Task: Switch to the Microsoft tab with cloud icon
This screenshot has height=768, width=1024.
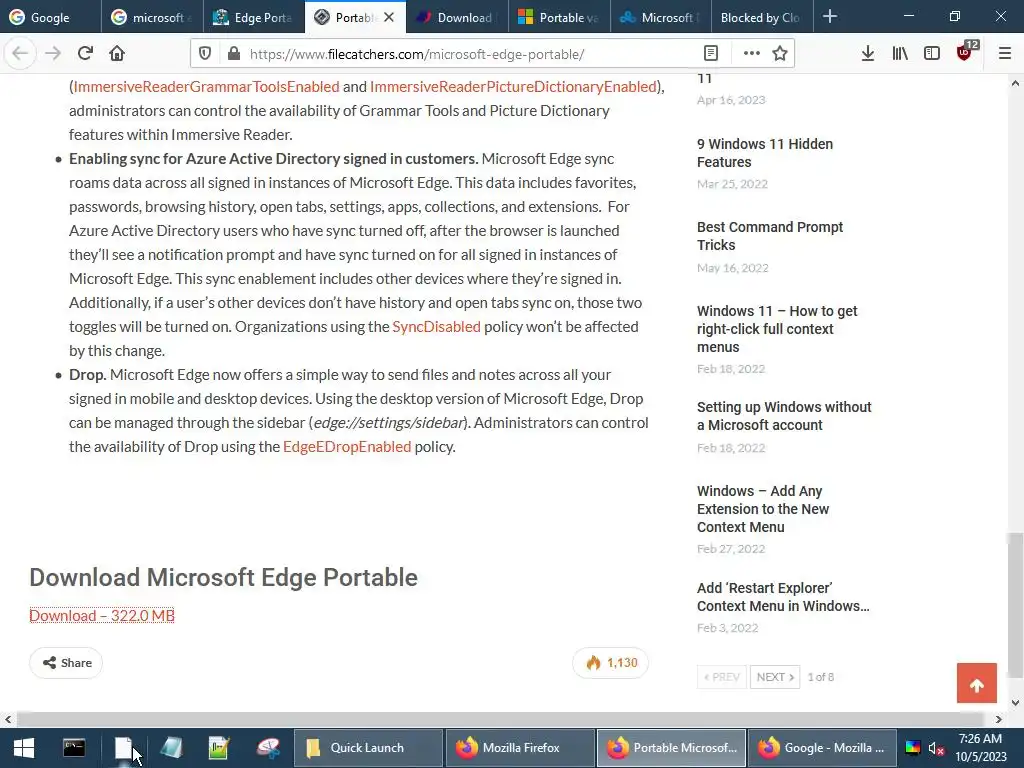Action: 661,18
